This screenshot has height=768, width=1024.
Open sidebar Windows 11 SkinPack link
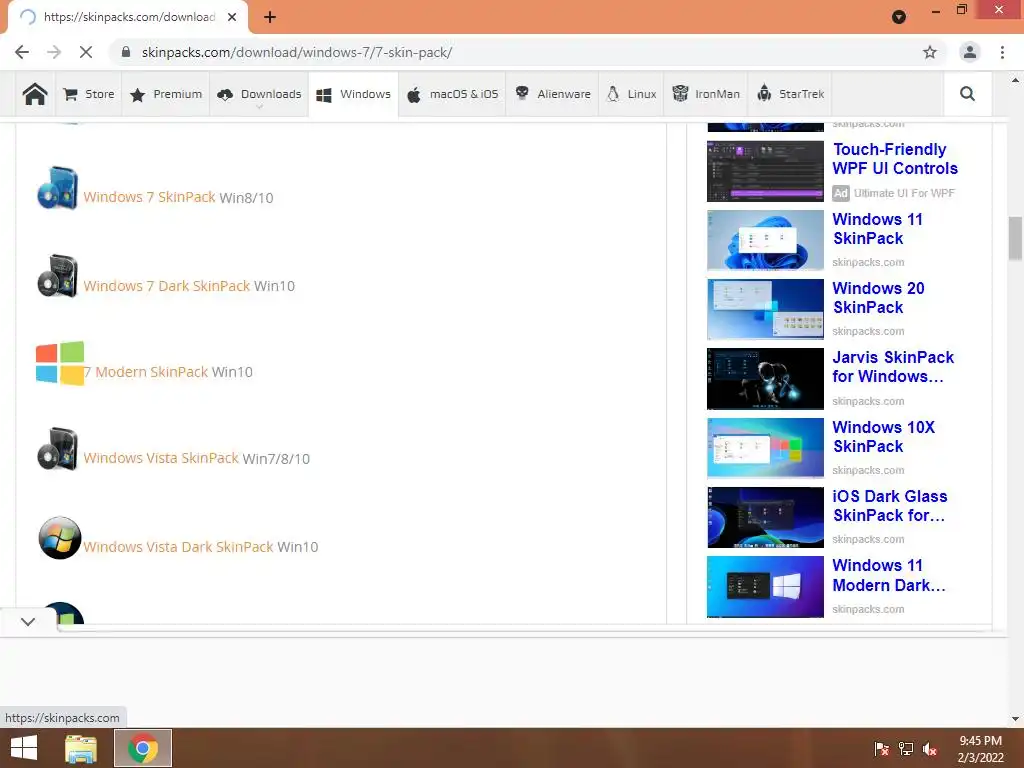(x=878, y=229)
